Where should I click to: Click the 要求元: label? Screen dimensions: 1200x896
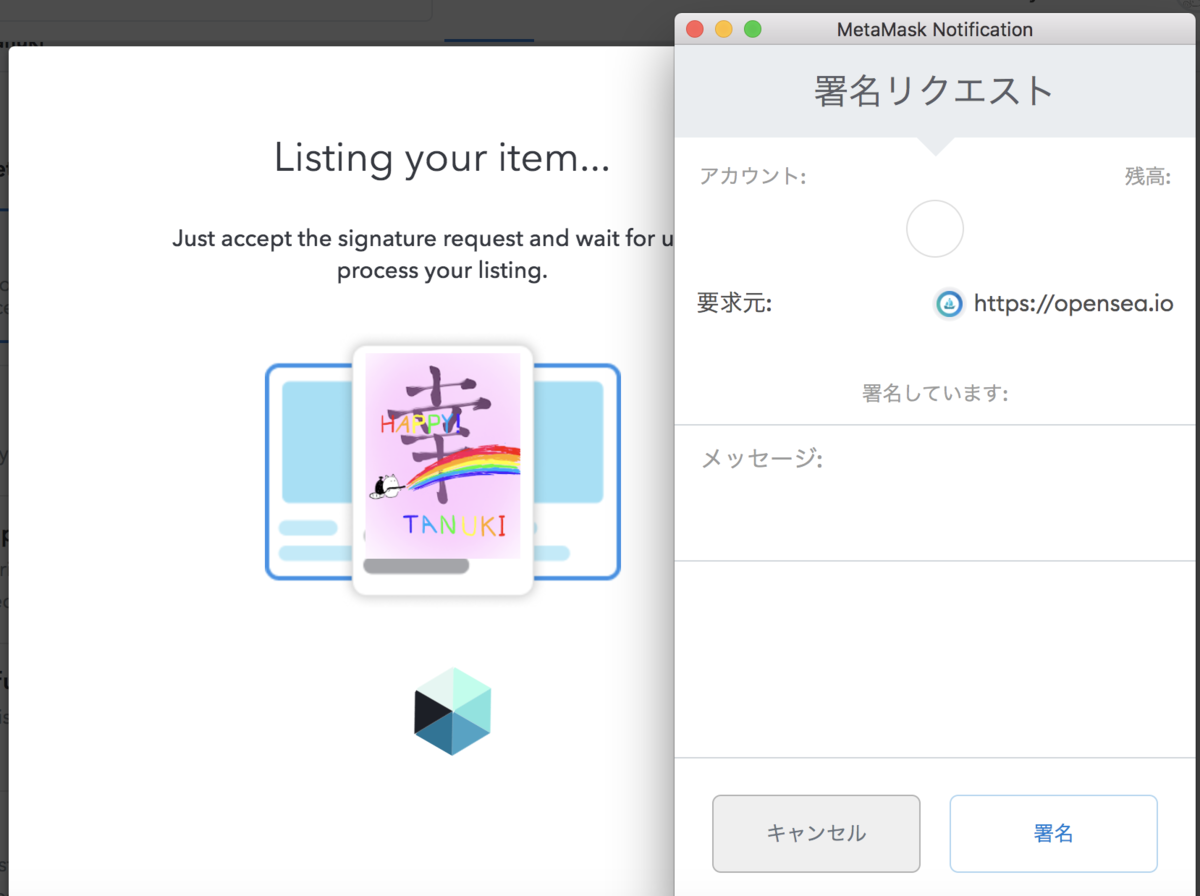click(x=735, y=303)
